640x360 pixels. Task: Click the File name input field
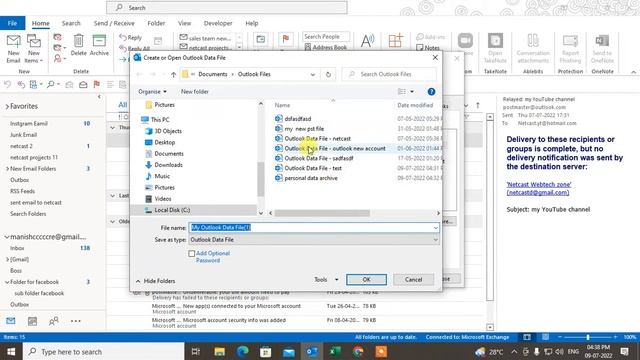click(x=312, y=227)
